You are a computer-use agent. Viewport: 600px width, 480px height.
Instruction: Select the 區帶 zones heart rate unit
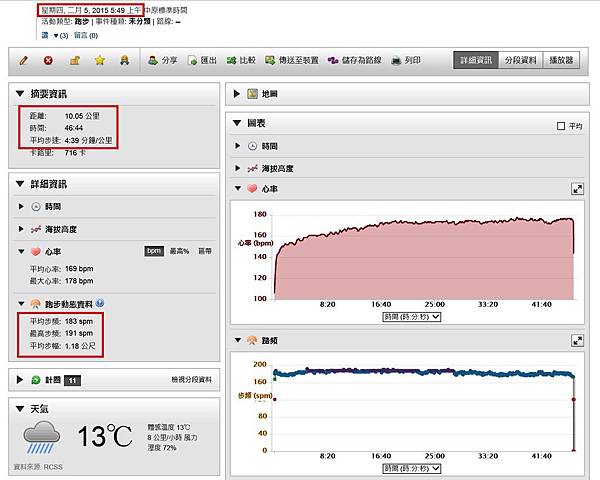point(205,251)
